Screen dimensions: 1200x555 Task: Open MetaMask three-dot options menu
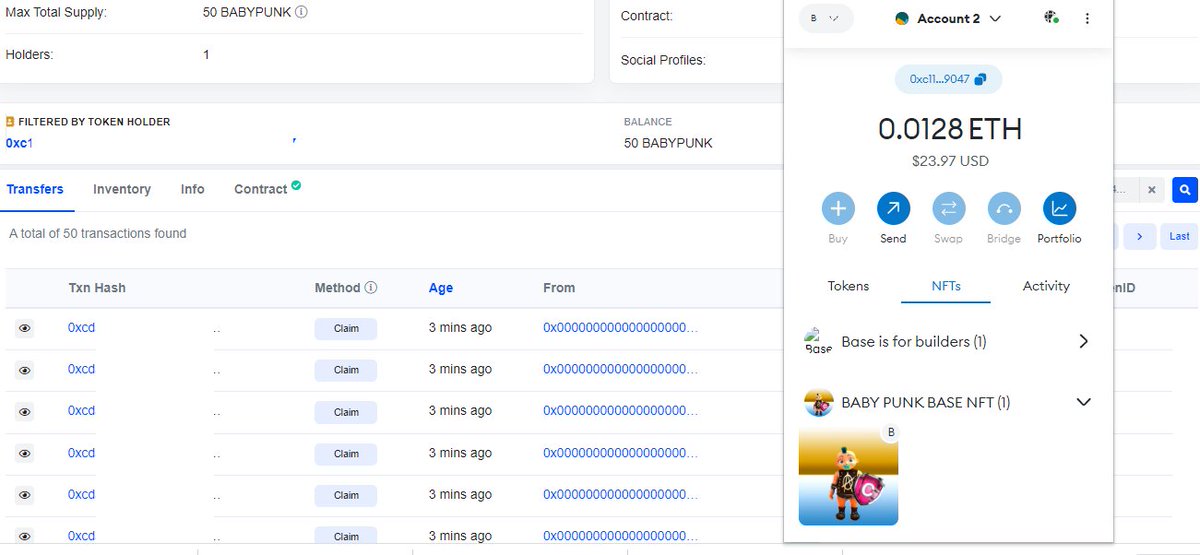[x=1087, y=18]
